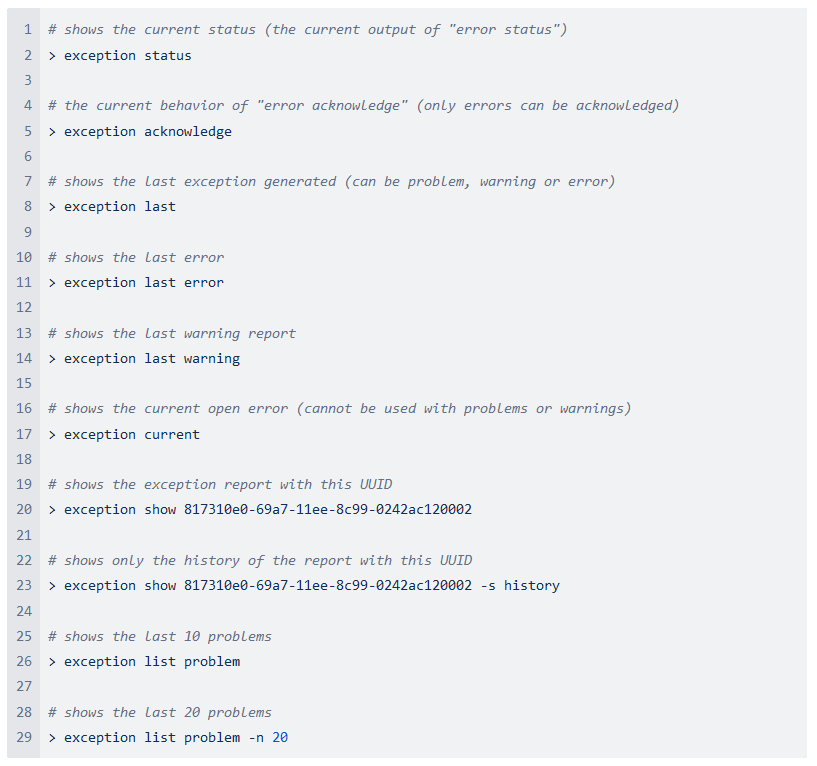The height and width of the screenshot is (766, 817).
Task: Click line number 1 in the gutter
Action: pos(28,30)
